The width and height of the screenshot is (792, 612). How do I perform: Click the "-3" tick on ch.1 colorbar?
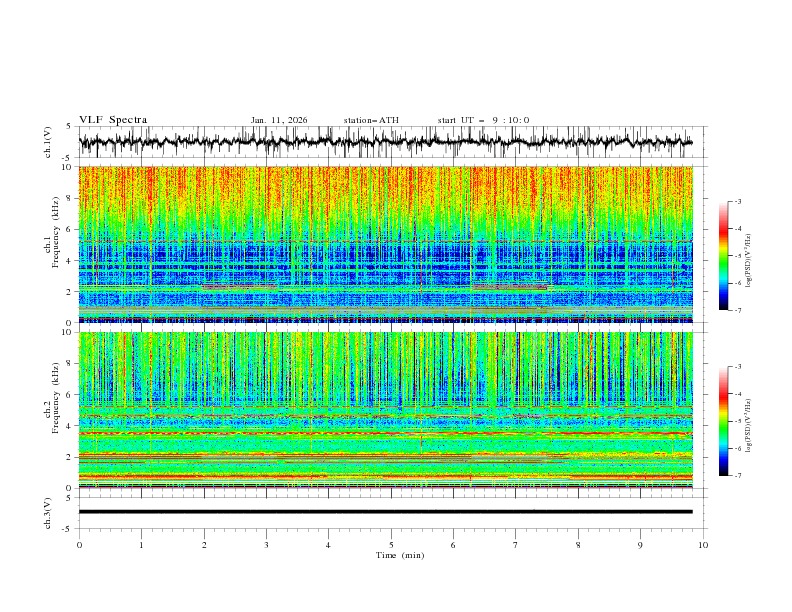tap(738, 201)
